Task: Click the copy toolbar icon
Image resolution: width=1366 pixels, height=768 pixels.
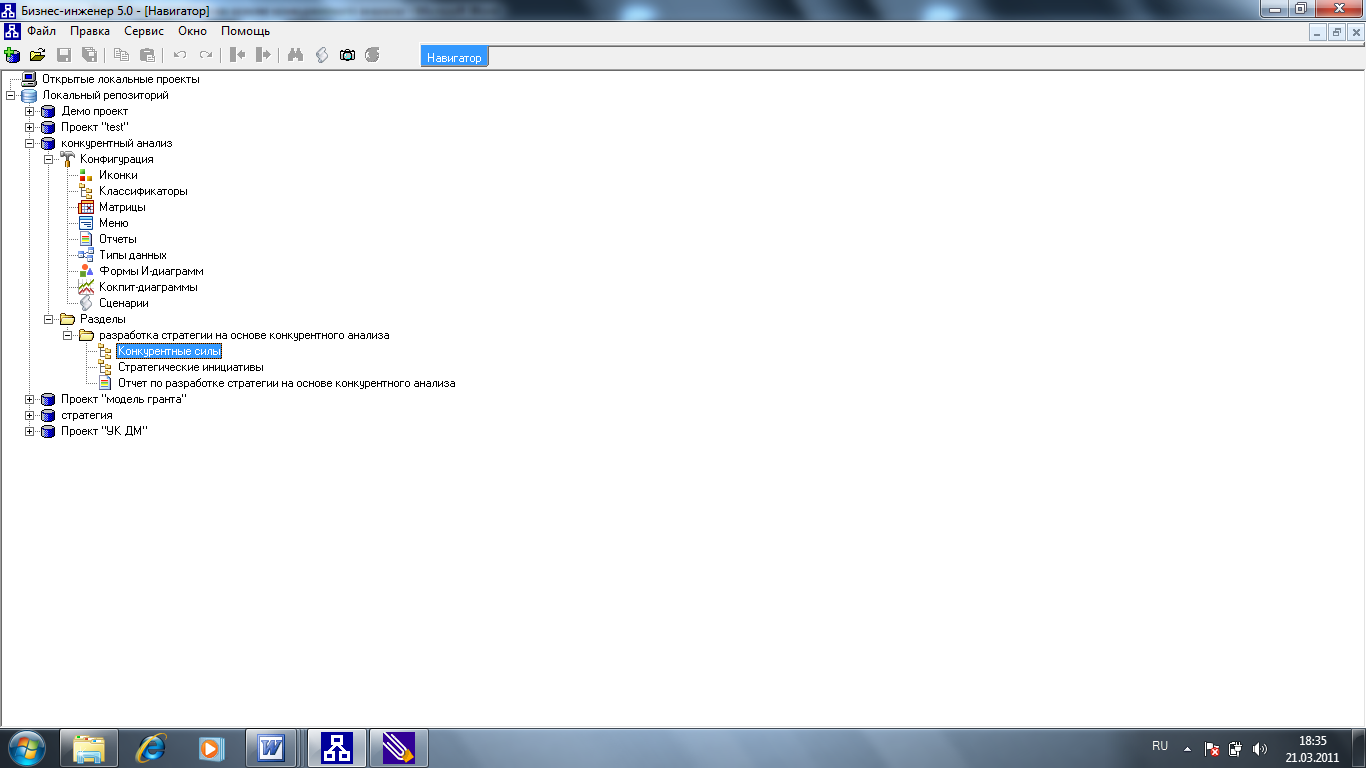Action: click(121, 55)
